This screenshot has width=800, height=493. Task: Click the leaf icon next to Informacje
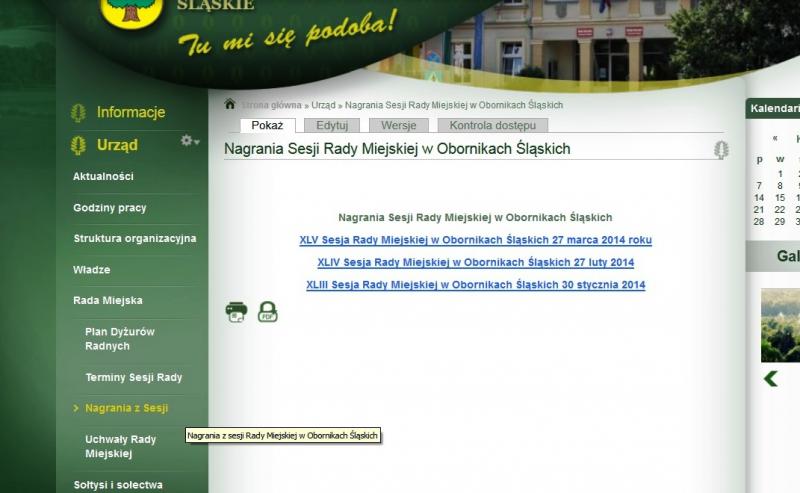[x=78, y=113]
